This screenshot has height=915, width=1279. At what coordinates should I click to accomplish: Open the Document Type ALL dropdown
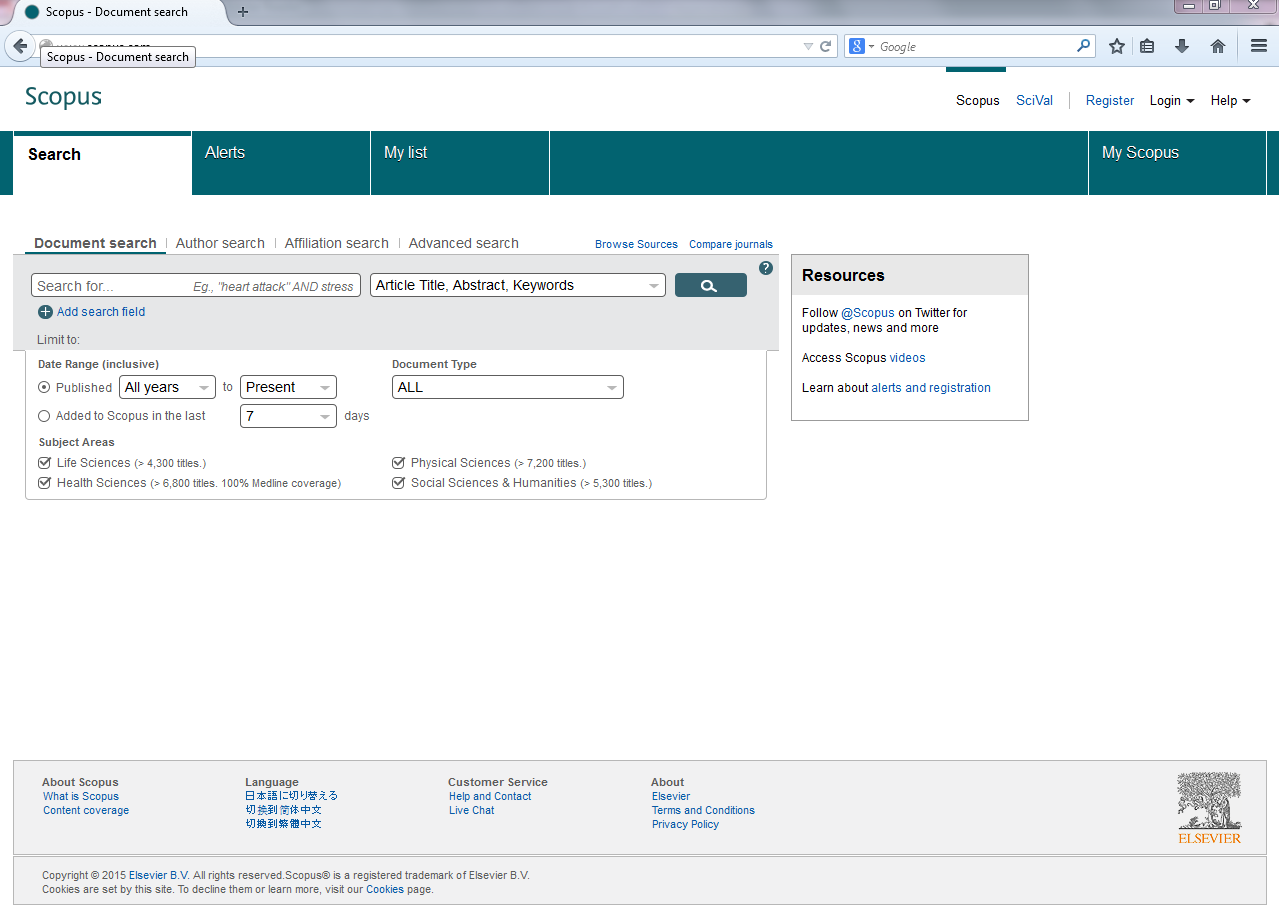pyautogui.click(x=508, y=387)
